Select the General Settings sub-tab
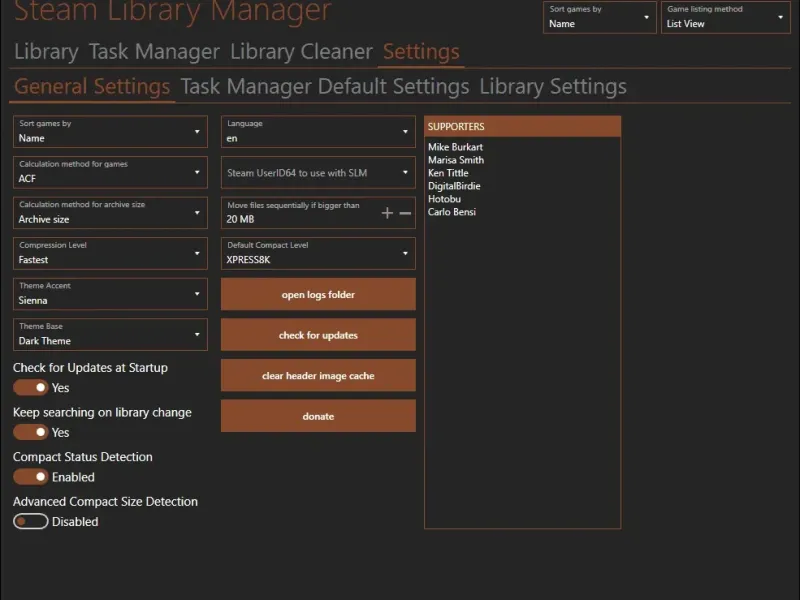Screen dimensions: 800x600 coord(92,87)
